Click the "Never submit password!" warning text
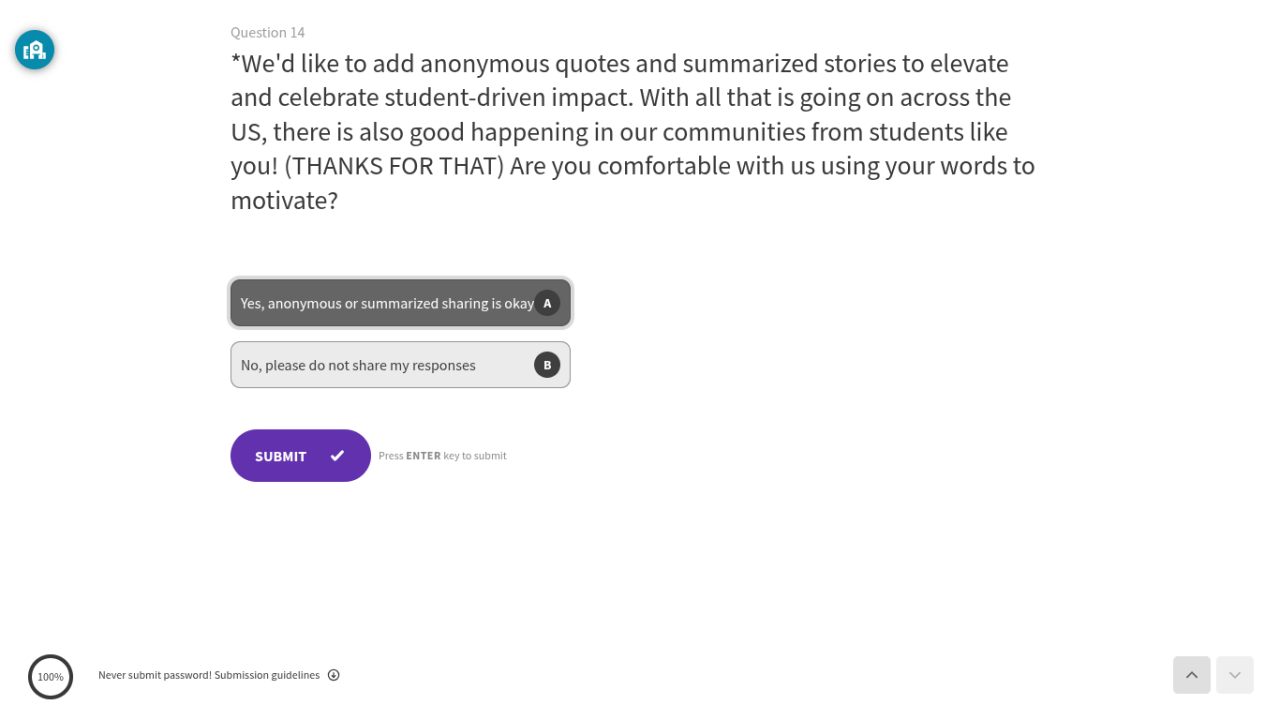Viewport: 1280px width, 720px height. point(154,675)
